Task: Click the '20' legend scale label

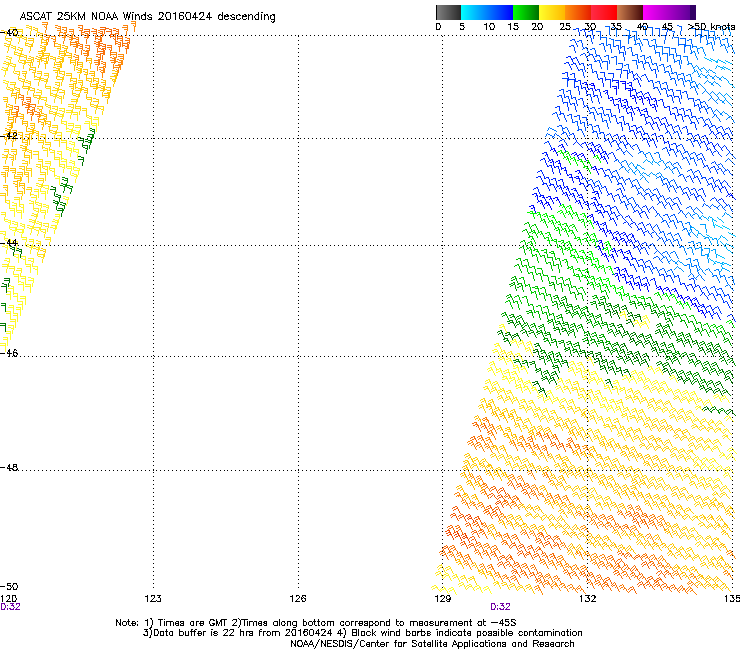Action: [x=537, y=27]
